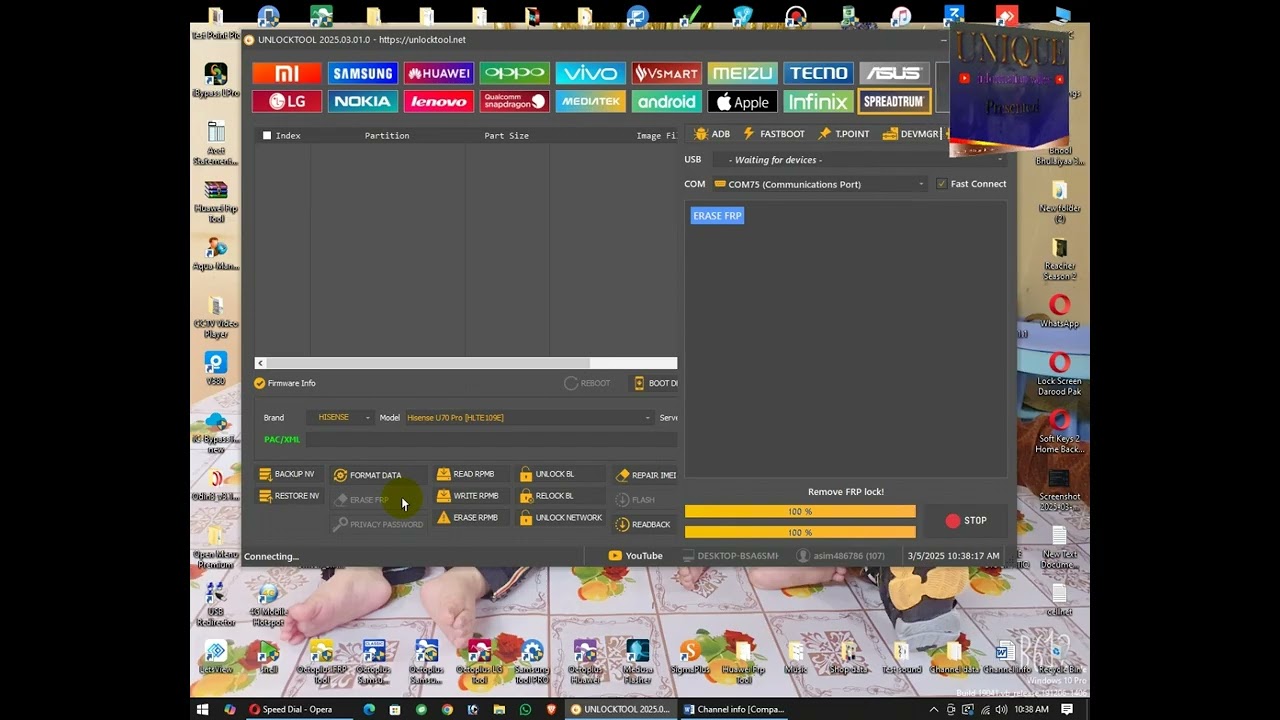Switch to Channel info Word taskbar window

tap(736, 710)
